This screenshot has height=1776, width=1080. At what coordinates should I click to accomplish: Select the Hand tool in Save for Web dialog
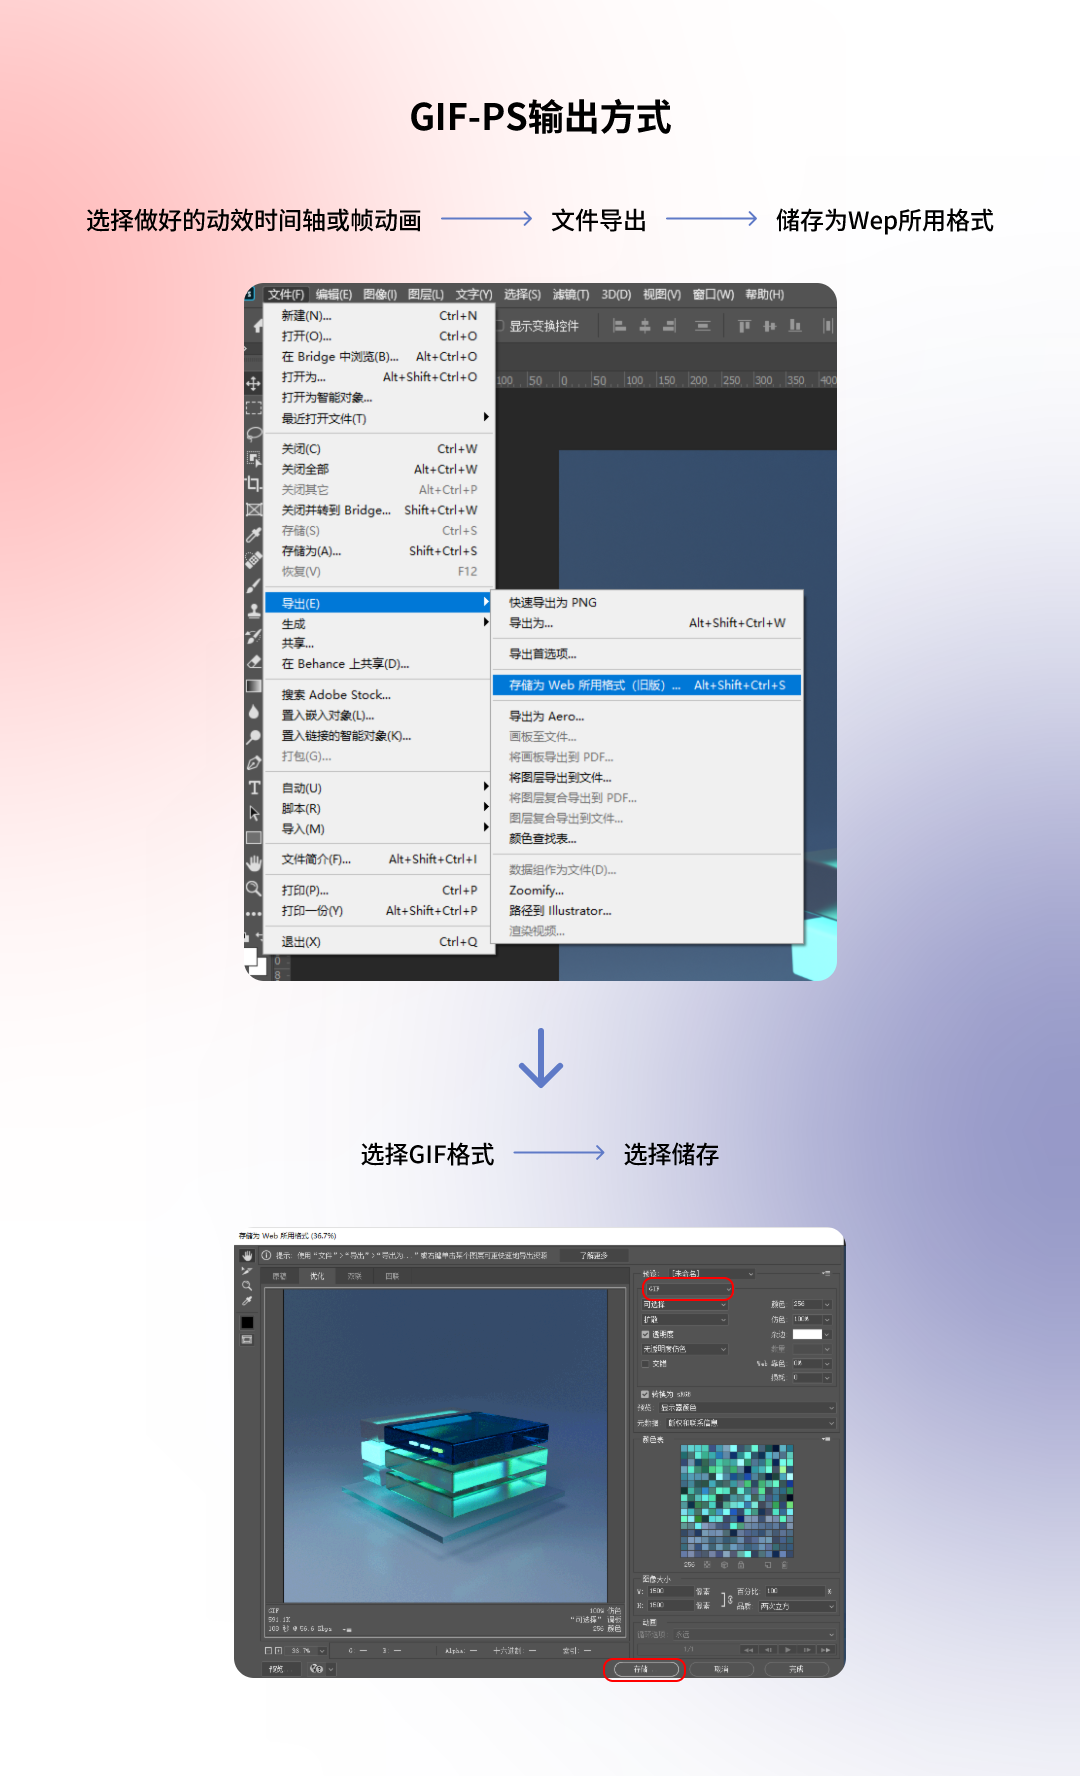(247, 1255)
